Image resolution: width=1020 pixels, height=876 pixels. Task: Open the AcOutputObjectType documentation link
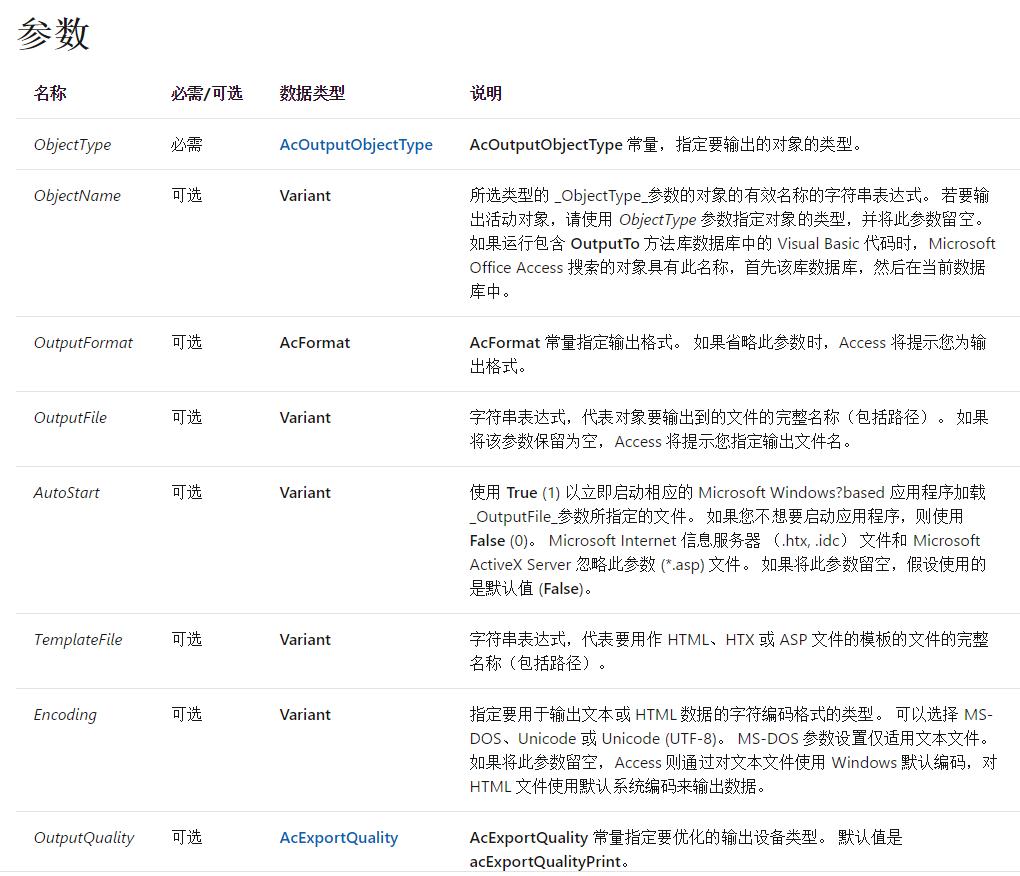click(355, 144)
